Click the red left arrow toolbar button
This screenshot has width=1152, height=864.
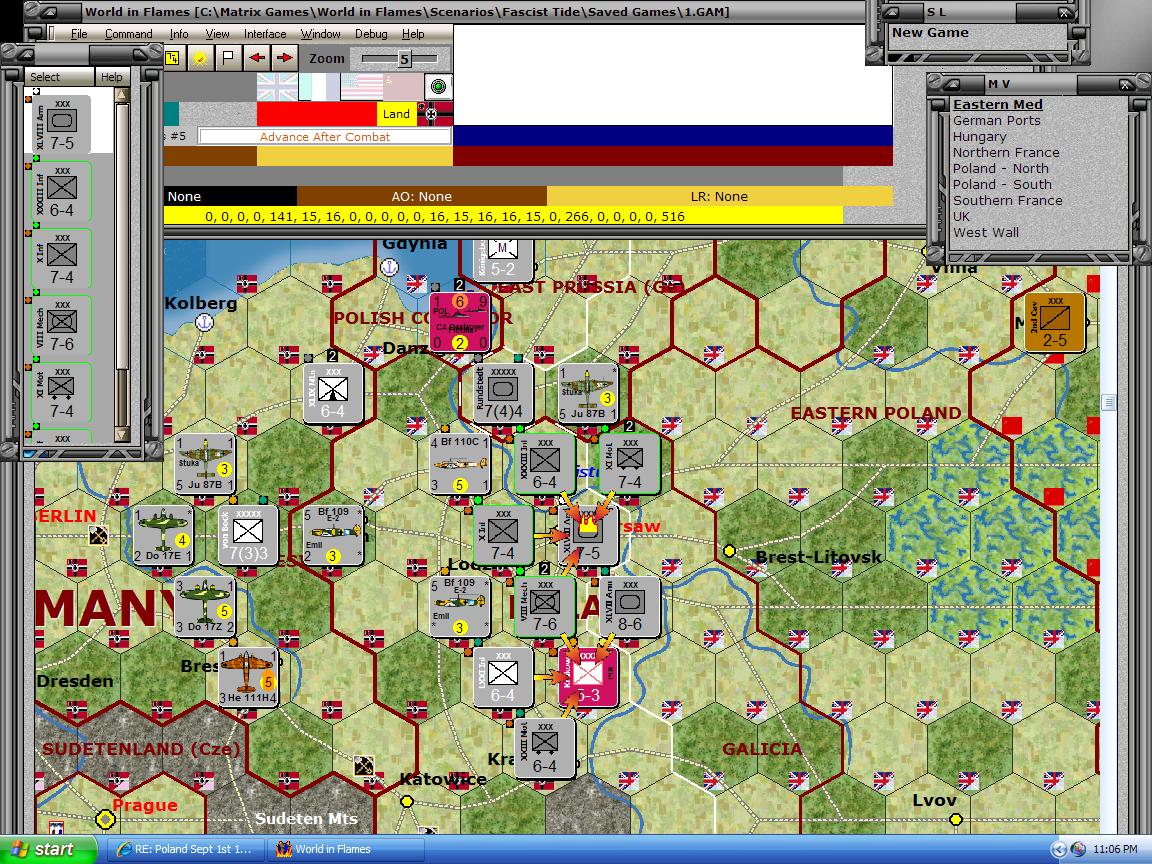point(256,57)
